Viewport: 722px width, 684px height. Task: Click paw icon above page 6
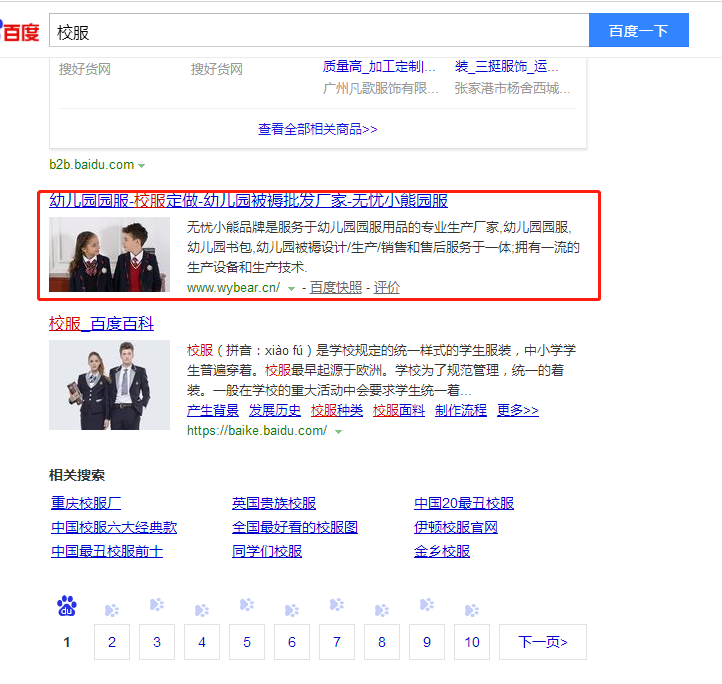click(x=292, y=610)
